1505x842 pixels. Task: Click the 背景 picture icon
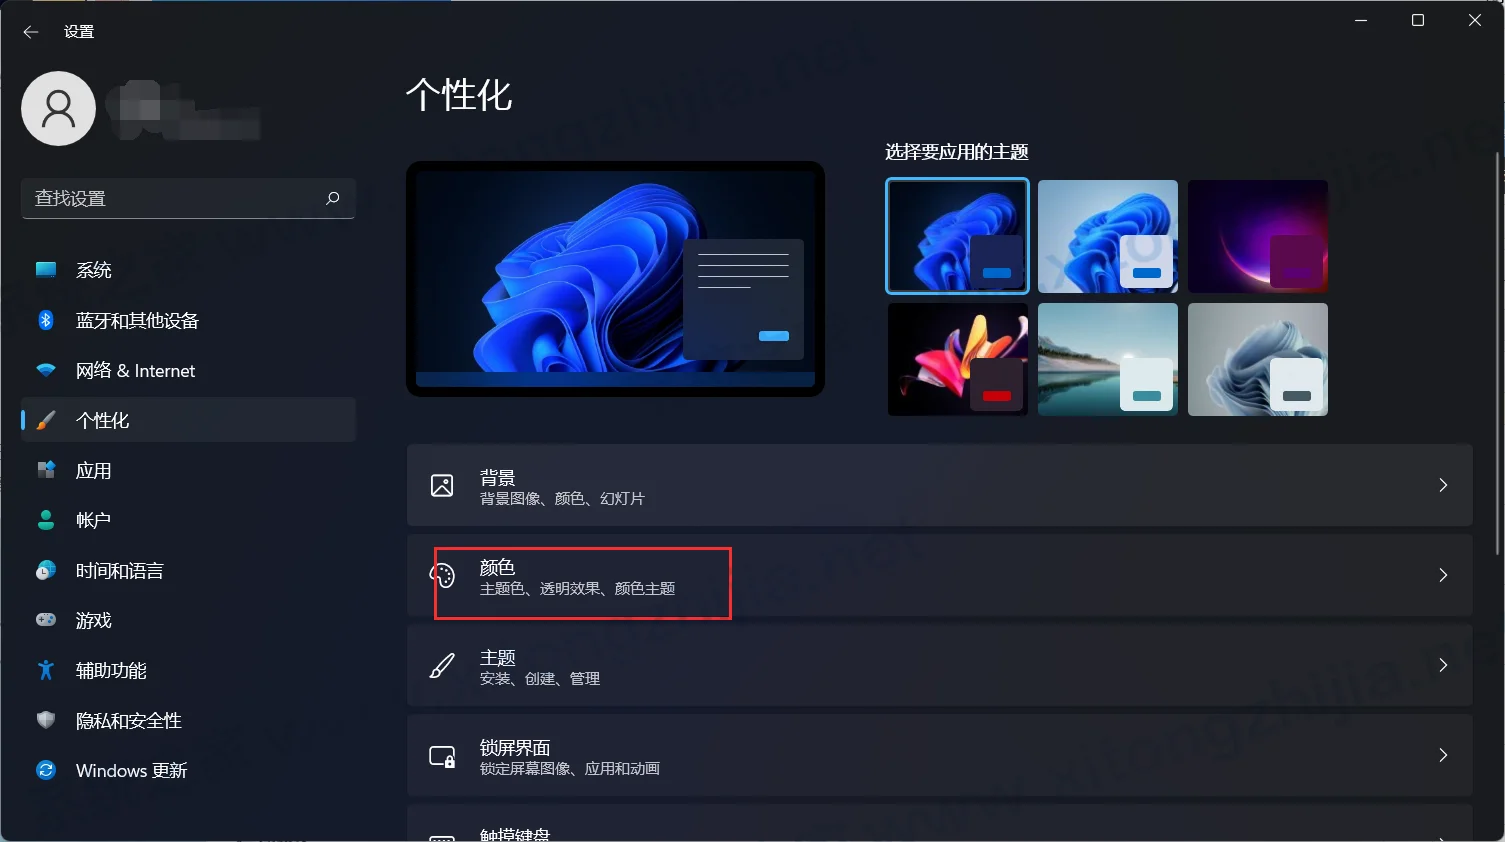coord(442,485)
